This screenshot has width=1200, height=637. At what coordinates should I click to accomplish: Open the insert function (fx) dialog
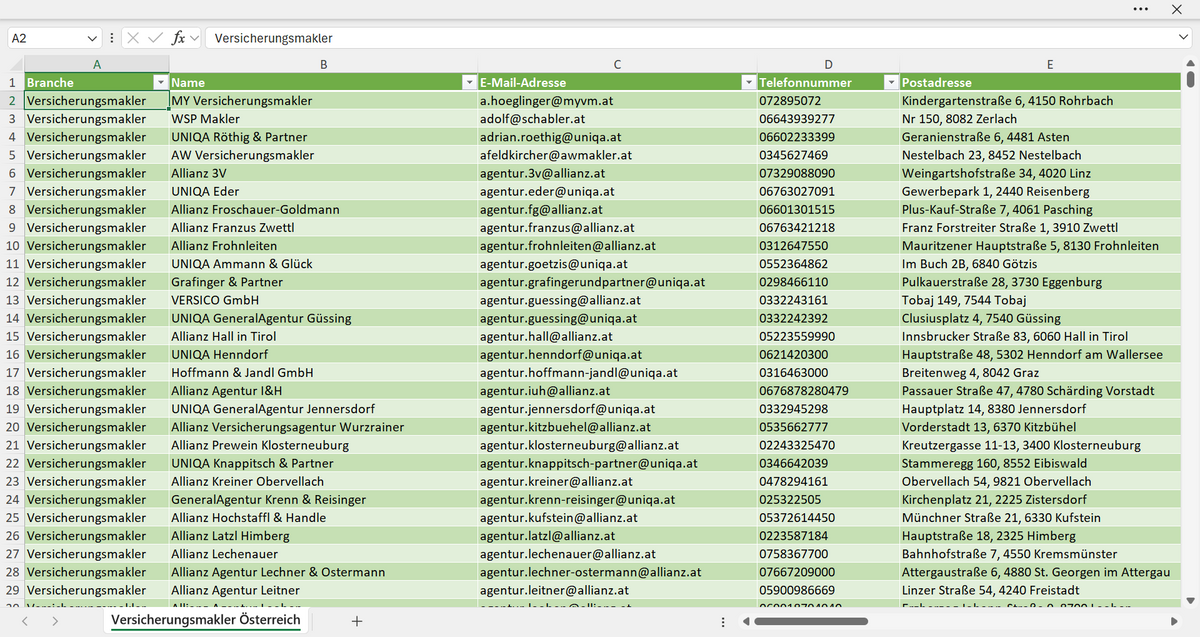pyautogui.click(x=179, y=38)
